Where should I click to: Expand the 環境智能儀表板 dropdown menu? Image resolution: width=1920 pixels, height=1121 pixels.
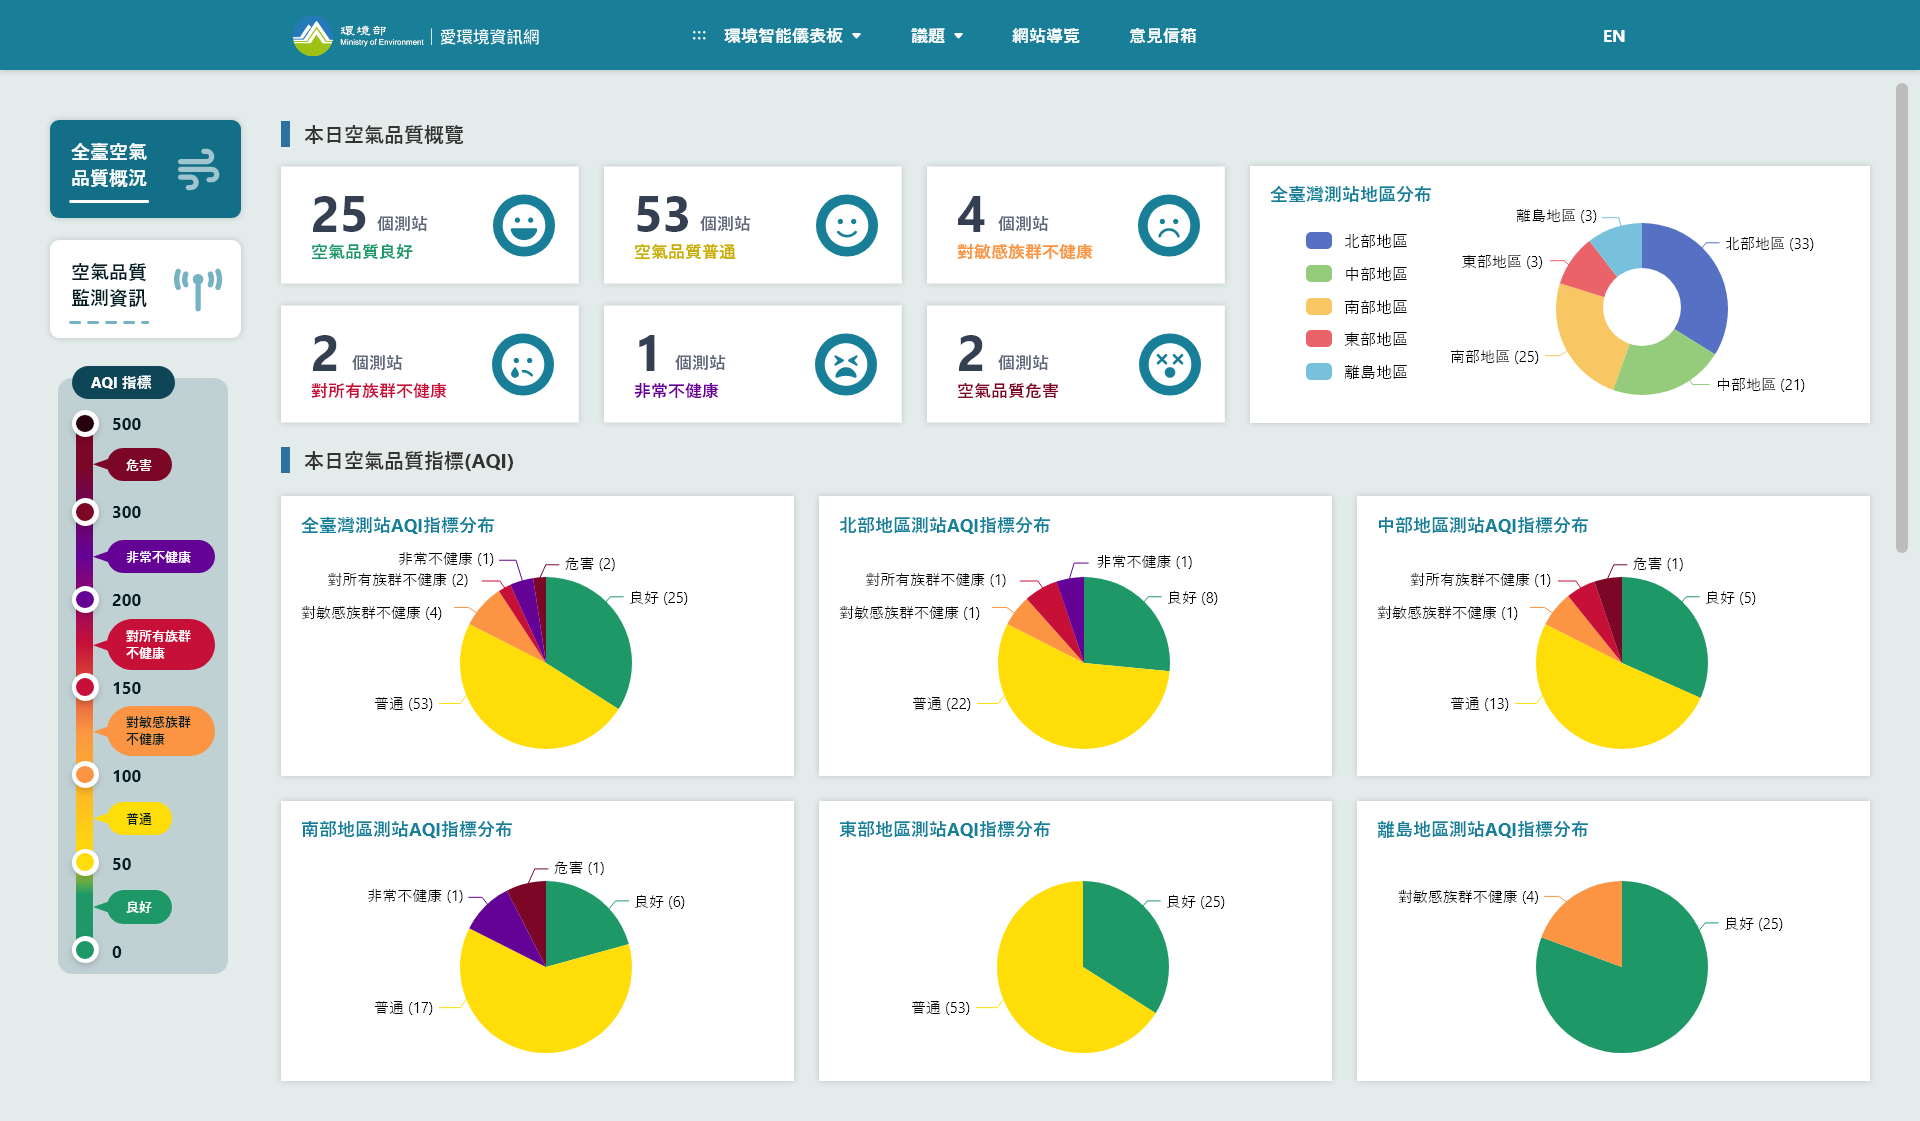pos(791,36)
